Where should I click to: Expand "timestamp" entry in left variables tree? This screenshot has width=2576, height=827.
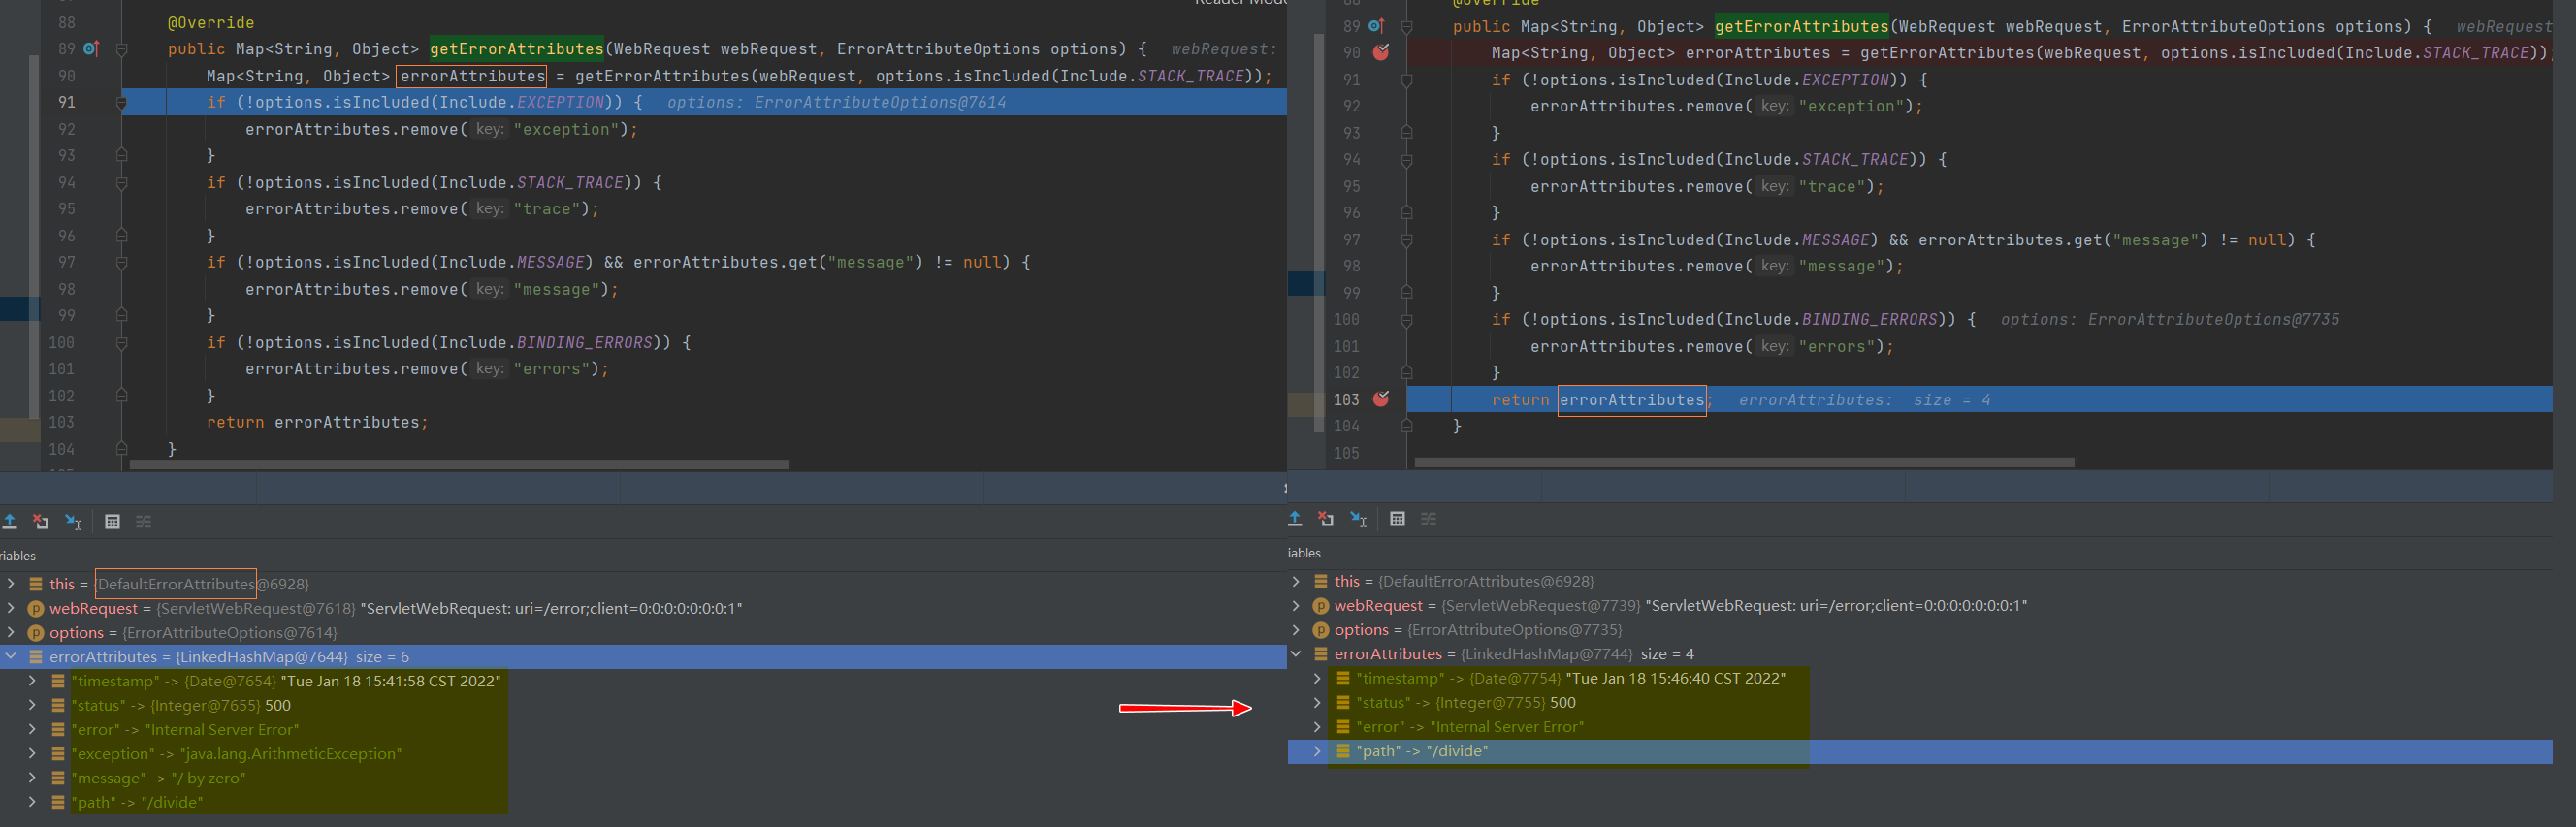pos(32,681)
